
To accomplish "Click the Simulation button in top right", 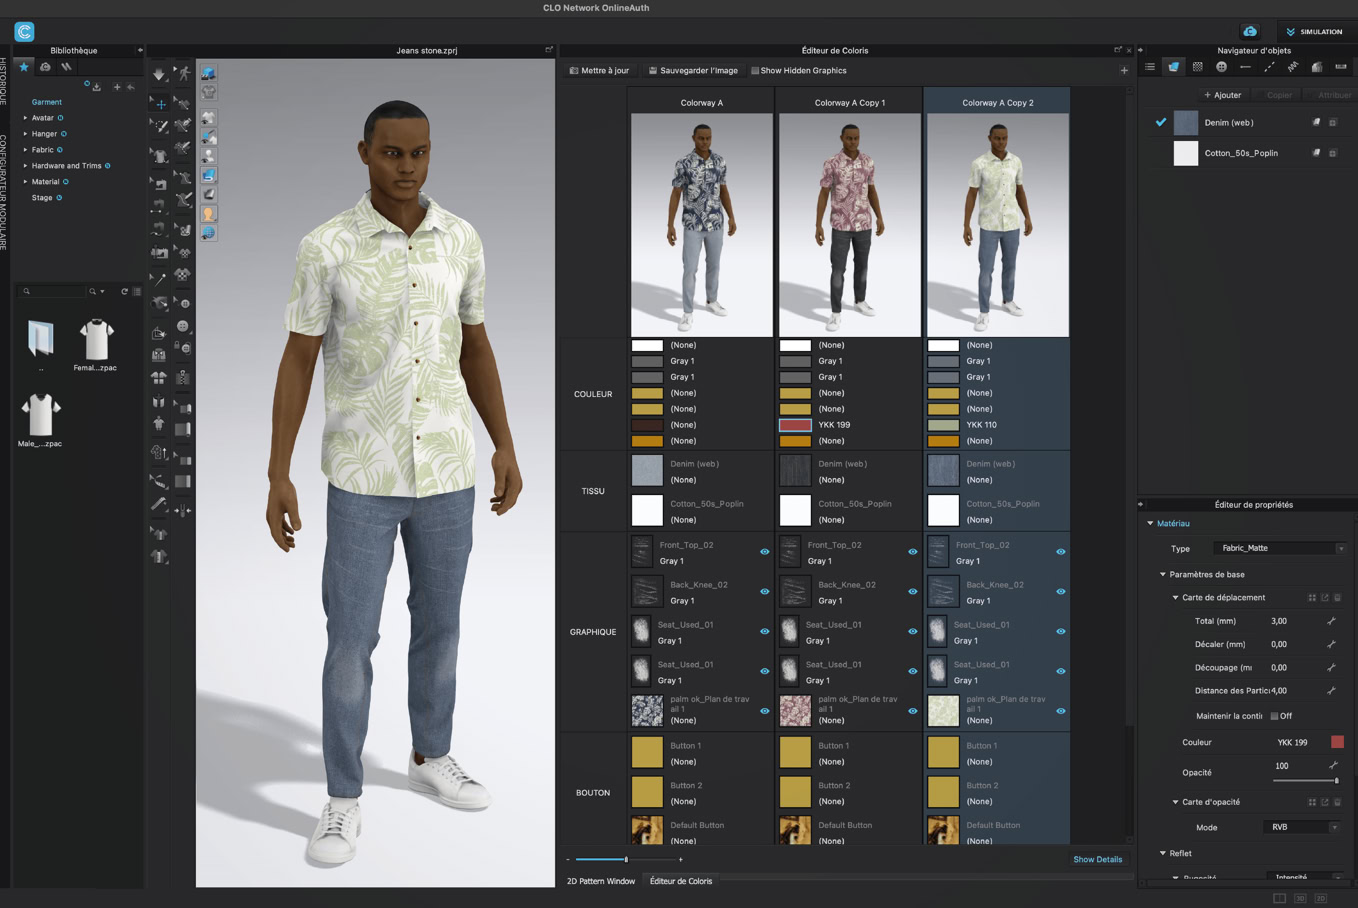I will [x=1314, y=32].
